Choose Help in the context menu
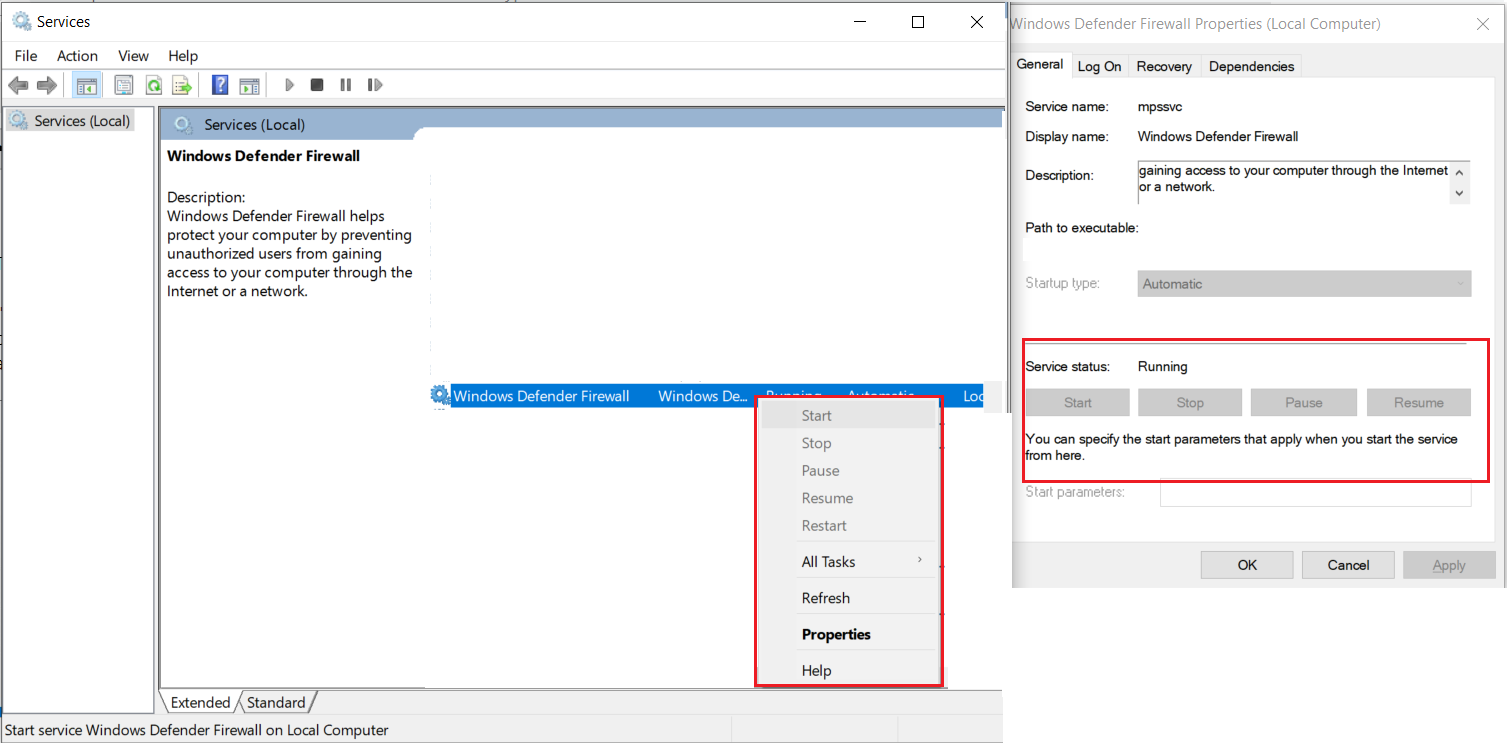Screen dimensions: 1510x748 pos(848,671)
